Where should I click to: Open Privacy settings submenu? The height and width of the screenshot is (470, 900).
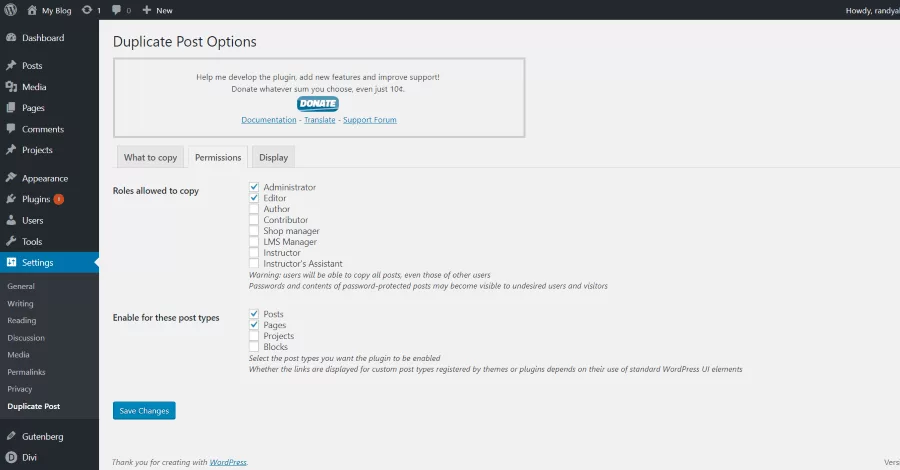tap(20, 389)
